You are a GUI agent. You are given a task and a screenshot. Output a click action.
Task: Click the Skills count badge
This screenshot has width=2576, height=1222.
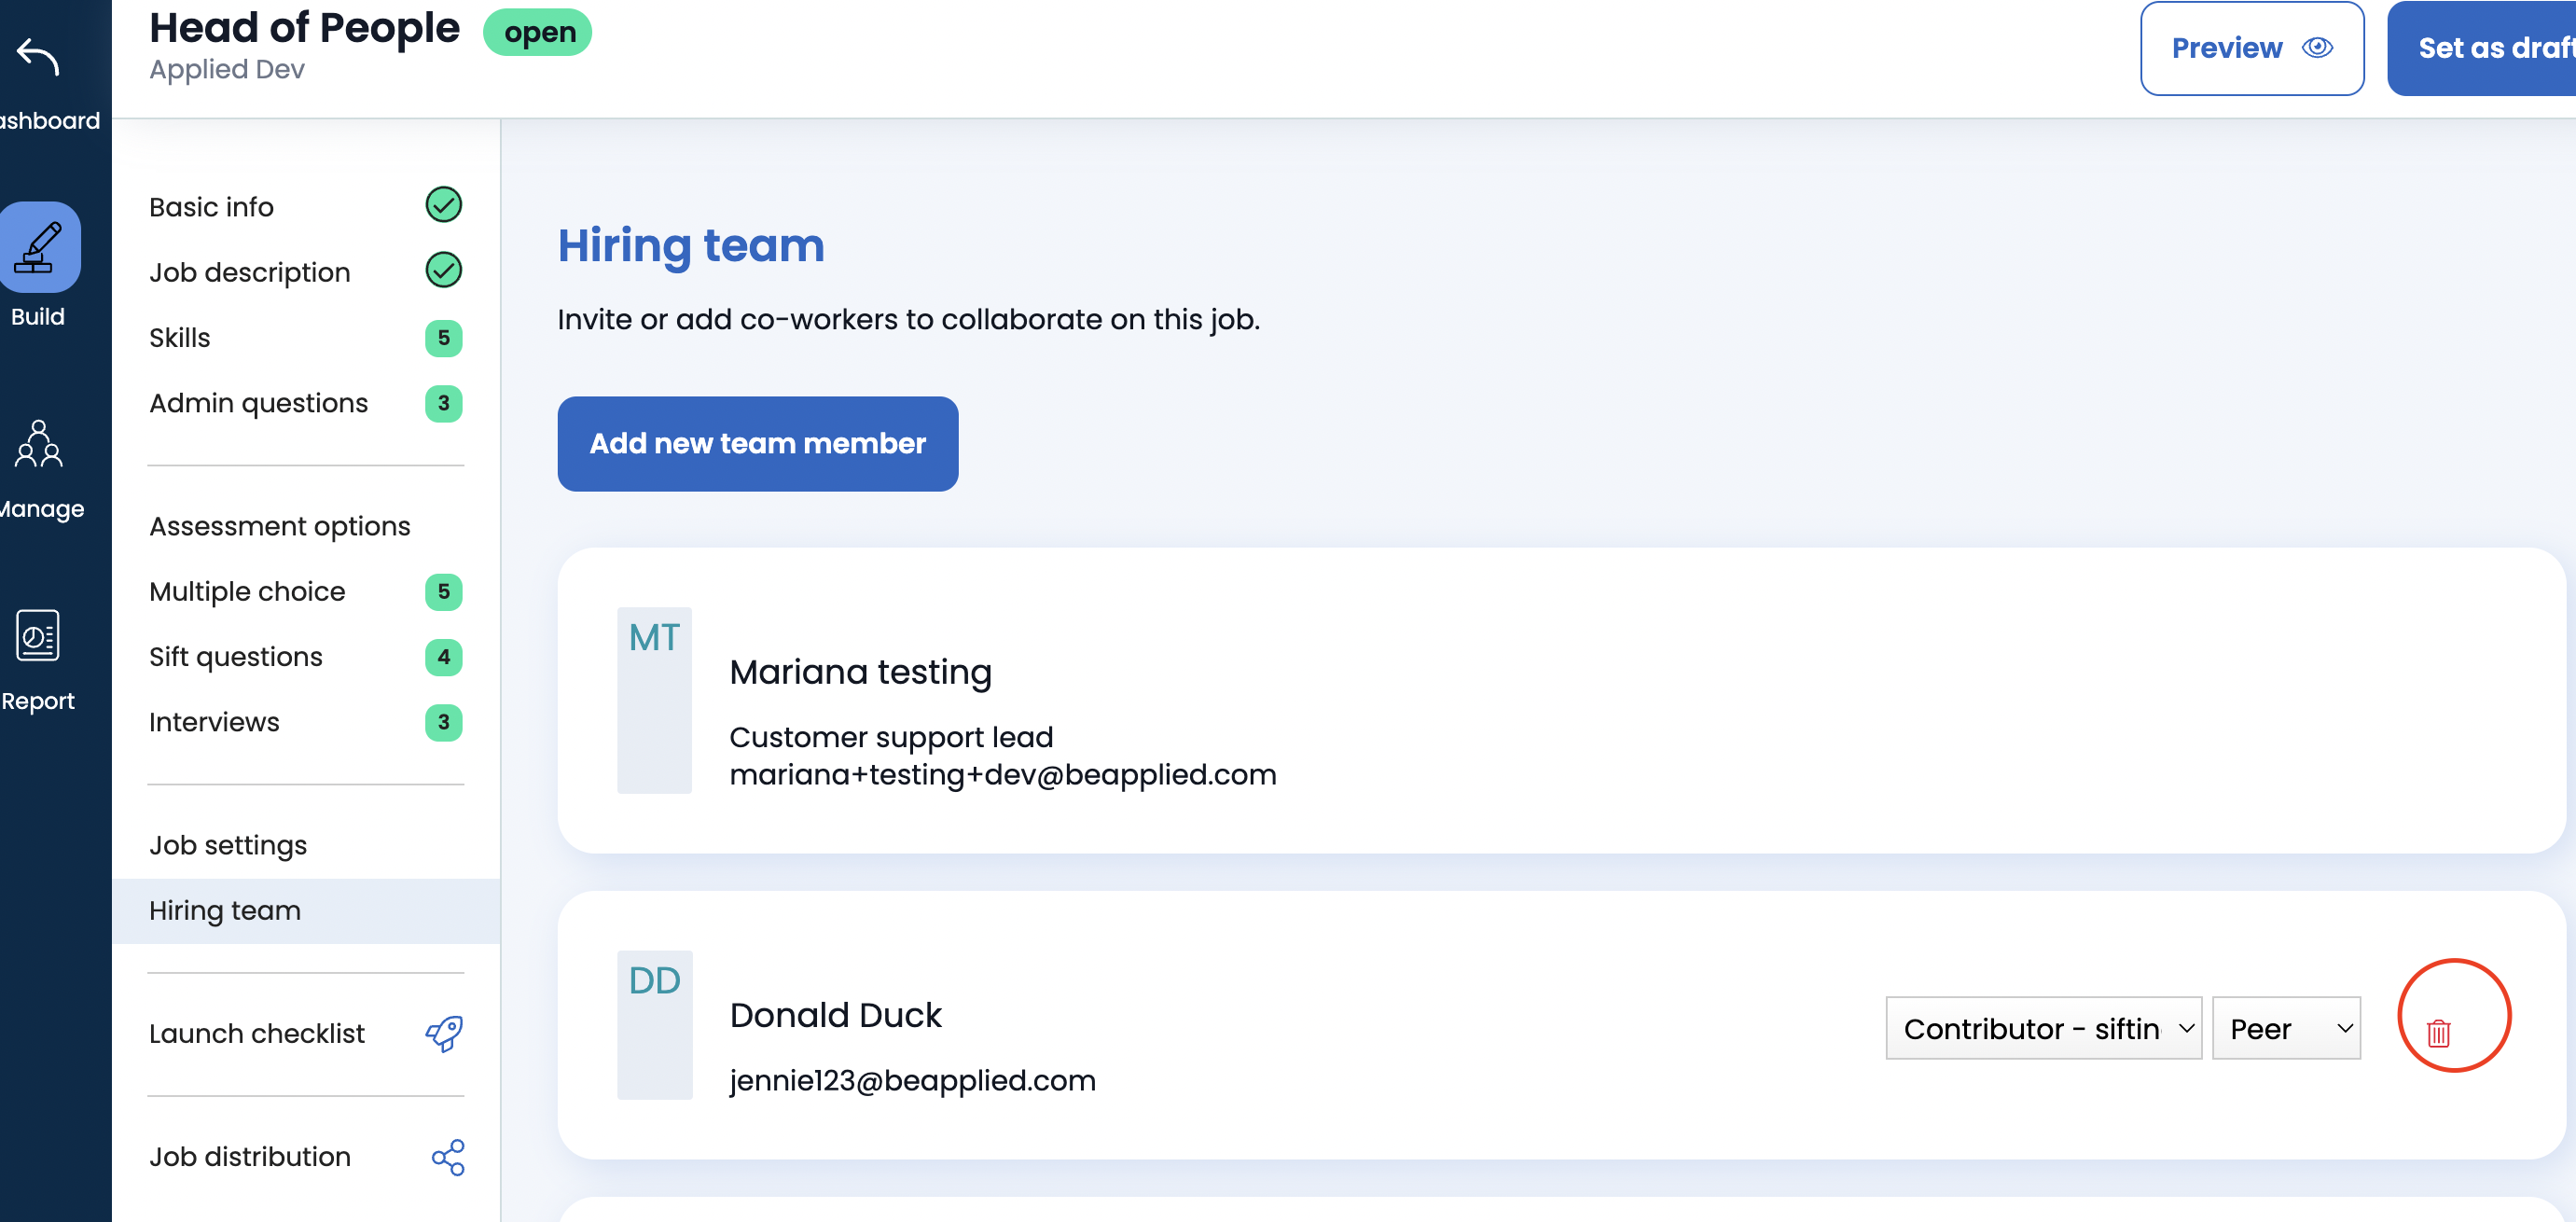443,338
